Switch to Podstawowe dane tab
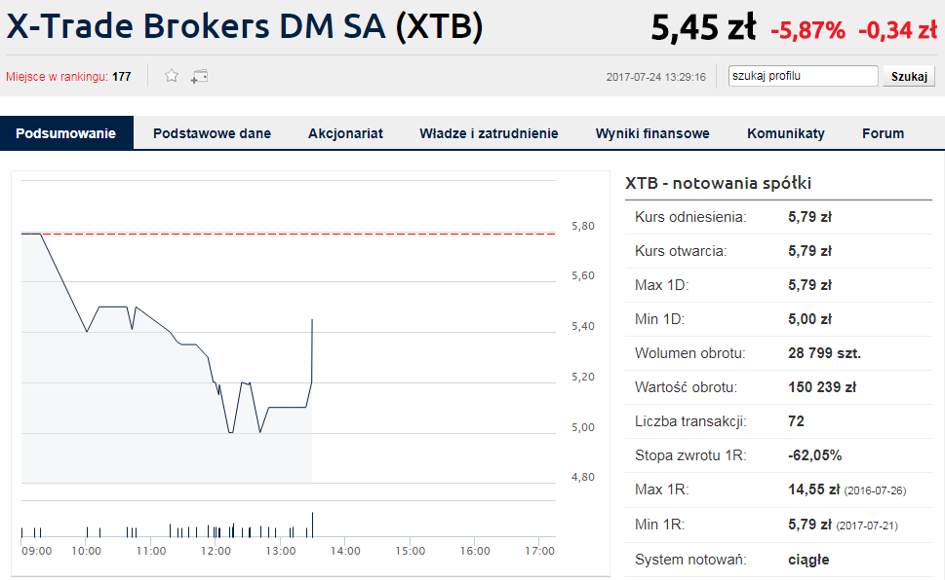Viewport: 945px width, 580px height. (212, 133)
